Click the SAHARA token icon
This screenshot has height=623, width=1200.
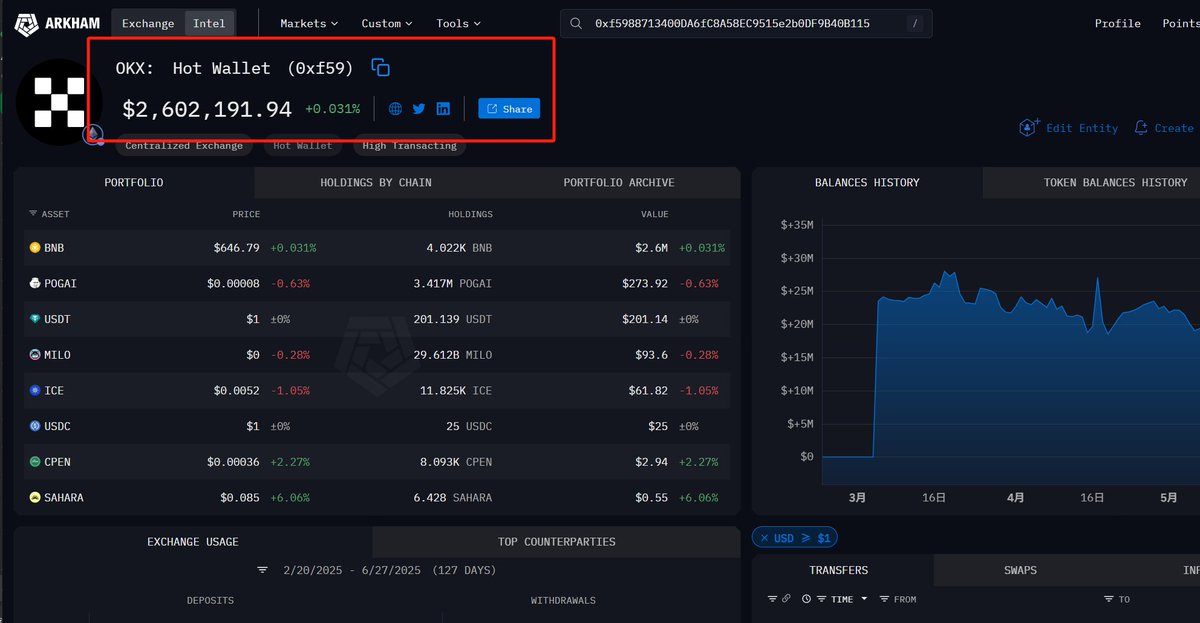tap(35, 497)
